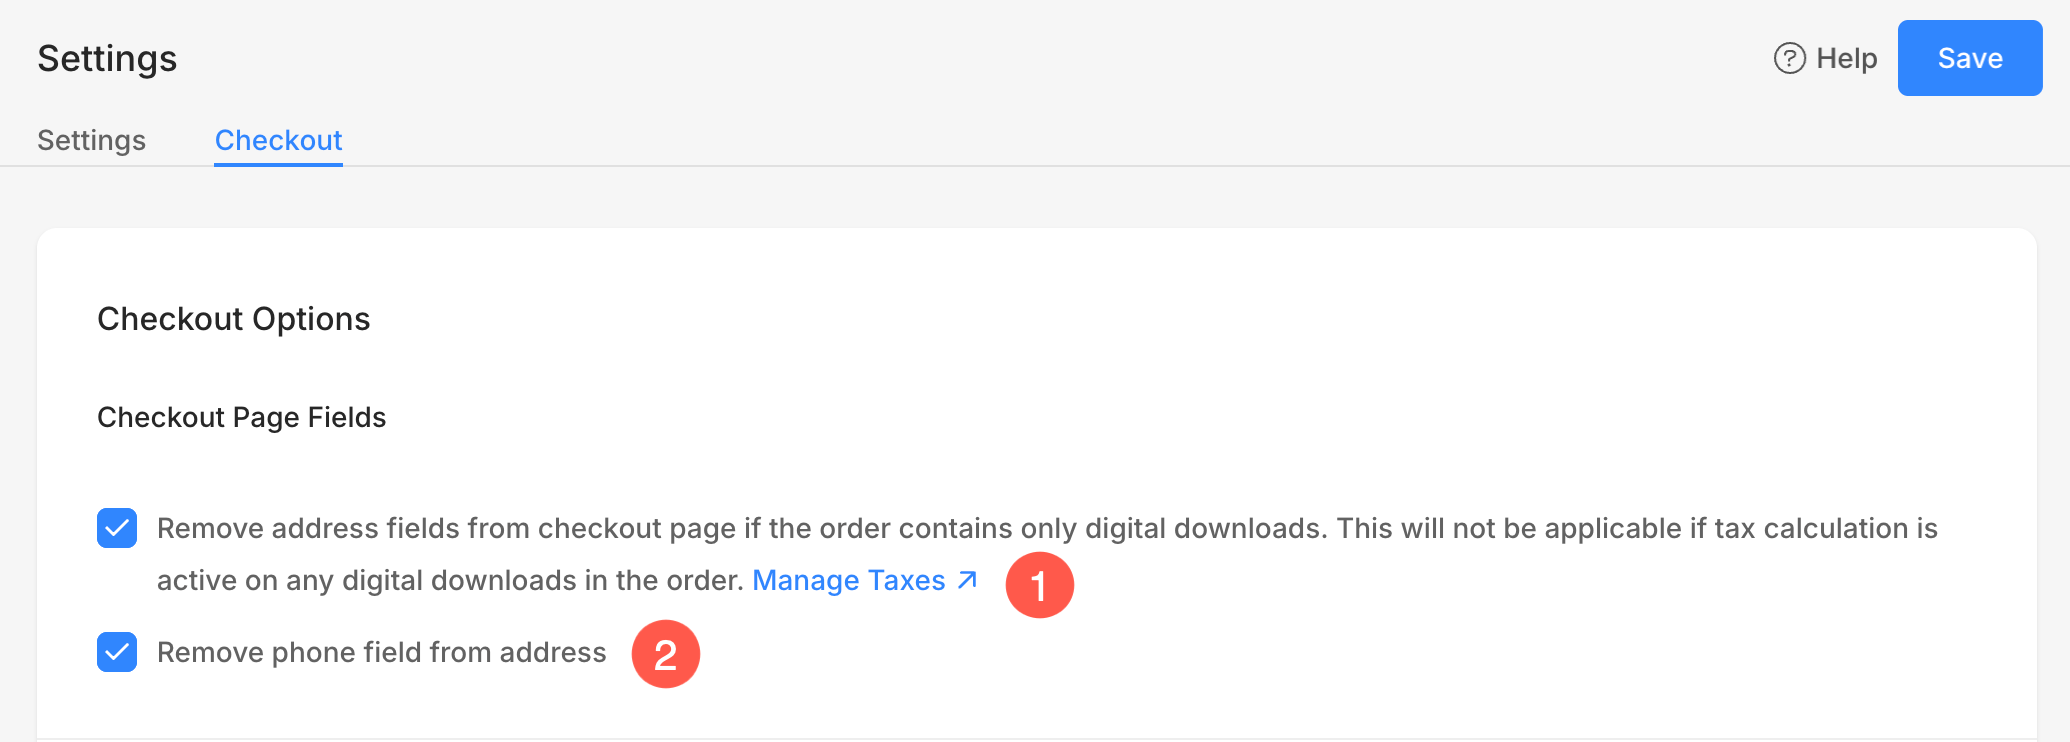2070x742 pixels.
Task: Click the red number 1 badge
Action: point(1039,585)
